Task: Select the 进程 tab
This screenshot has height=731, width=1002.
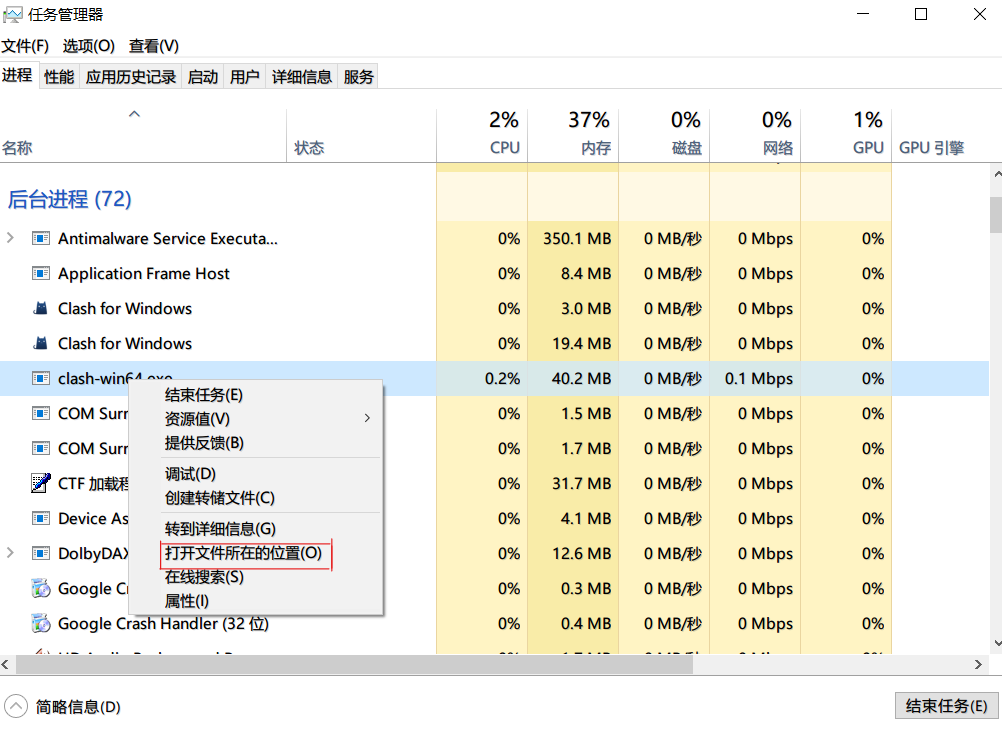Action: tap(17, 75)
